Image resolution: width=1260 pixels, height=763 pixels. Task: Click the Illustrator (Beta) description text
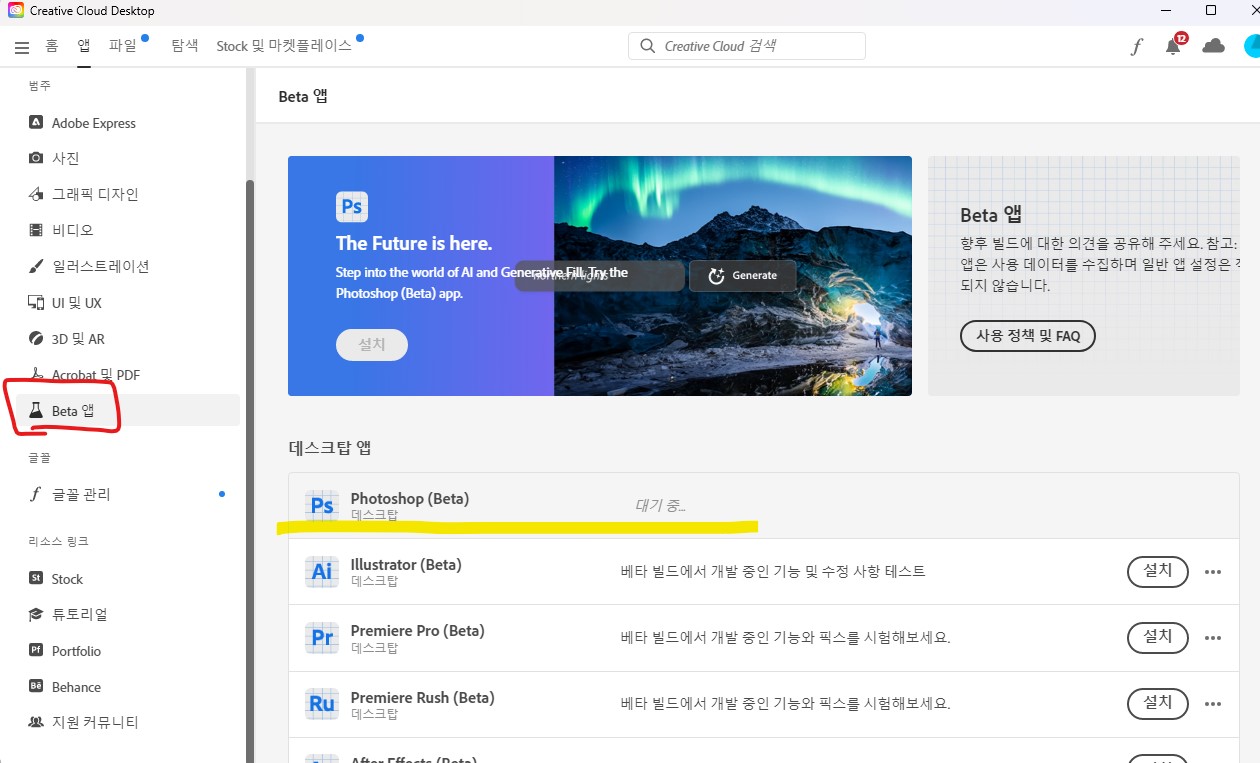[773, 572]
